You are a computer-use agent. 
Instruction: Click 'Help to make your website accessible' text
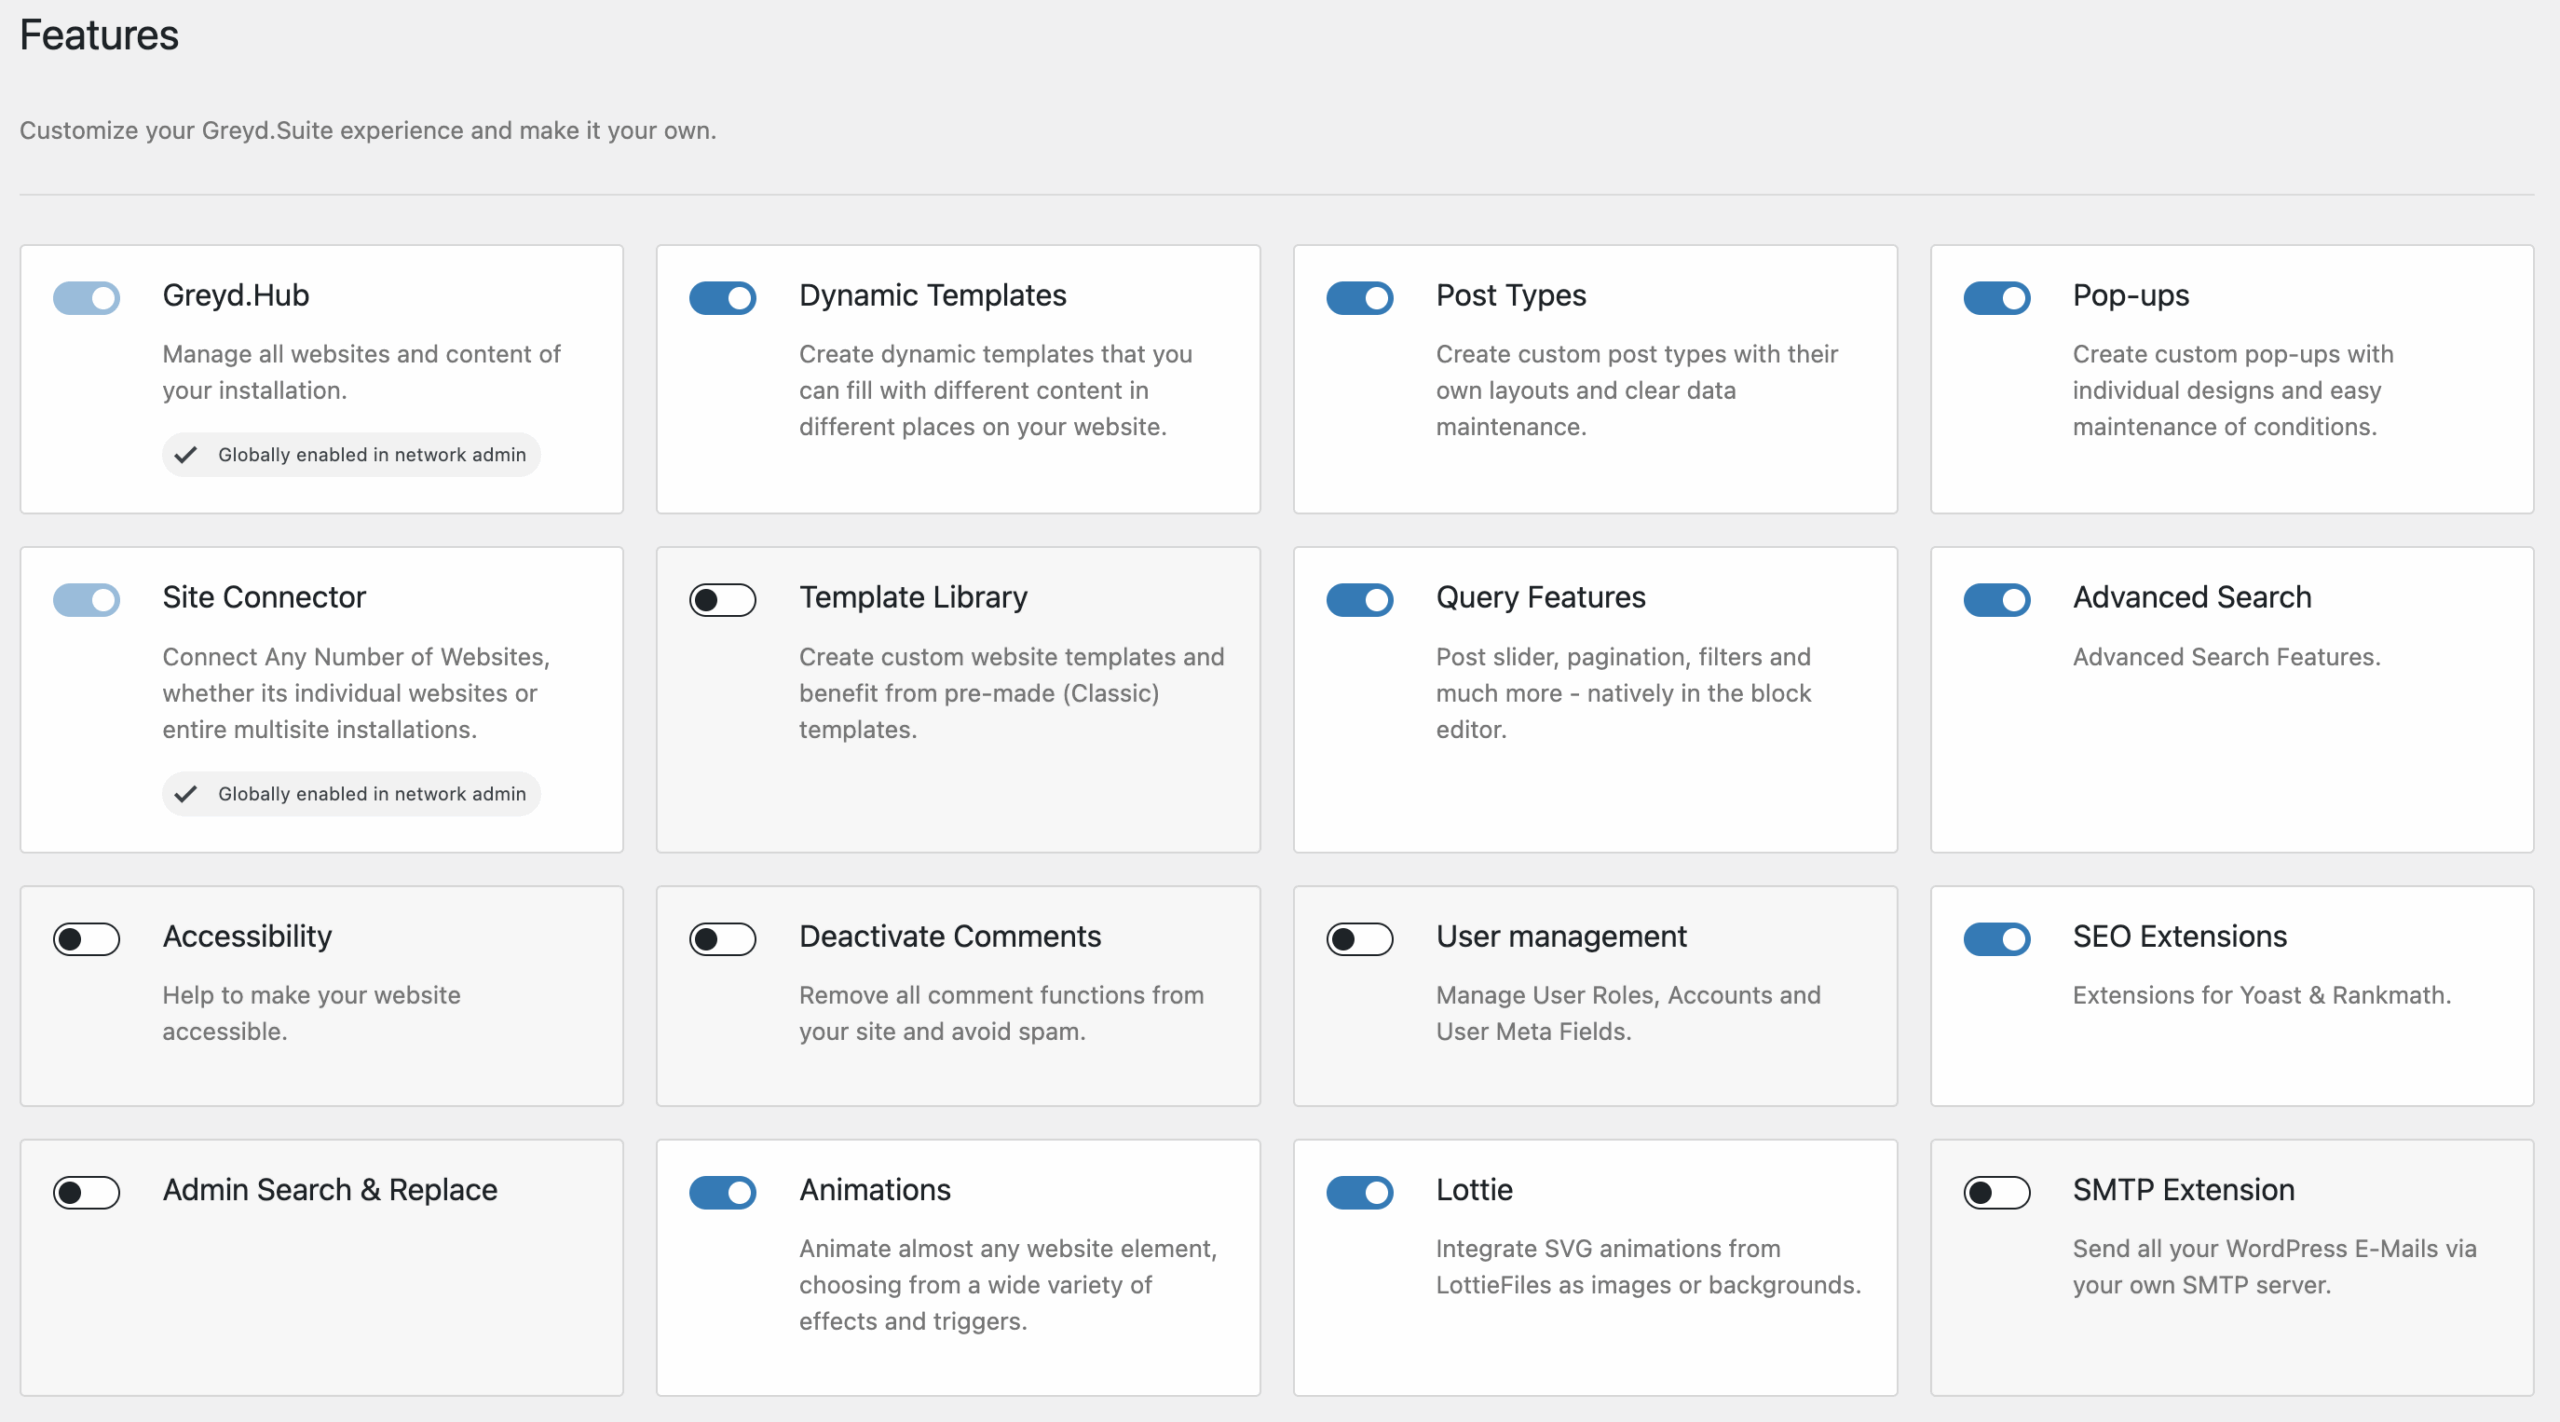[x=311, y=1014]
